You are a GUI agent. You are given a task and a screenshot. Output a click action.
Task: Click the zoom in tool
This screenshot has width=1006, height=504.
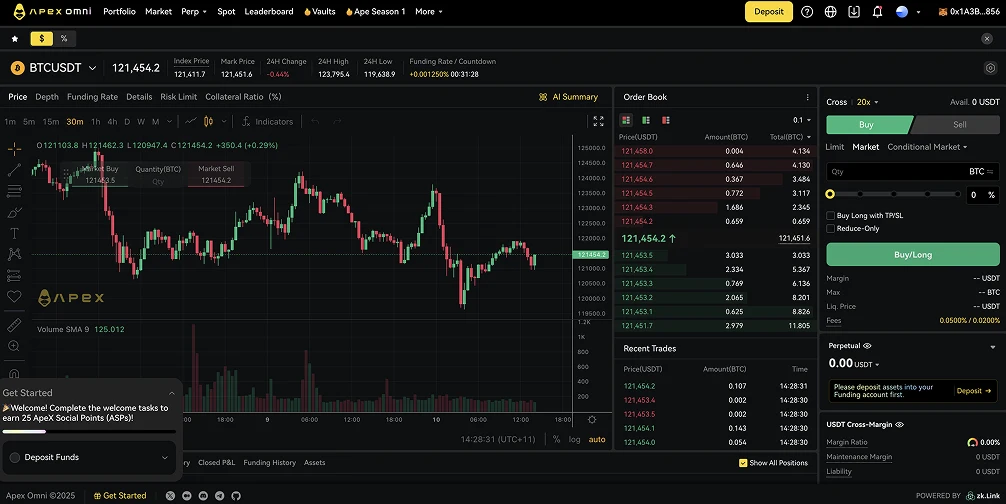point(14,346)
